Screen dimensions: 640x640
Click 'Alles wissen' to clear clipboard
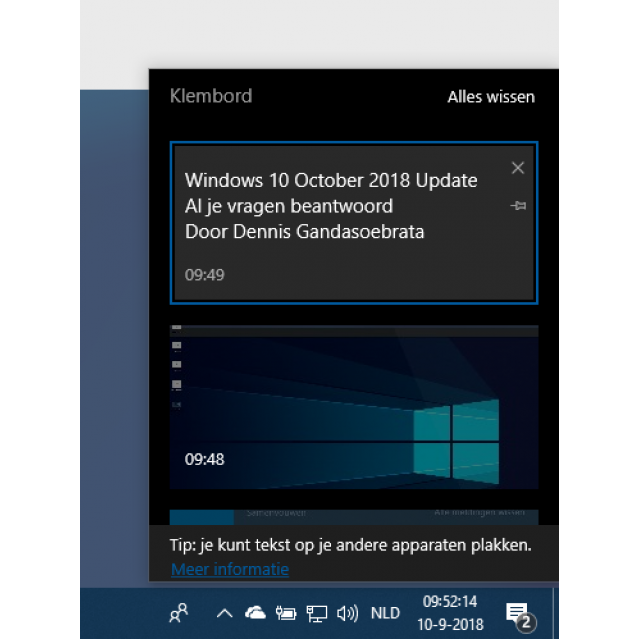(x=491, y=97)
